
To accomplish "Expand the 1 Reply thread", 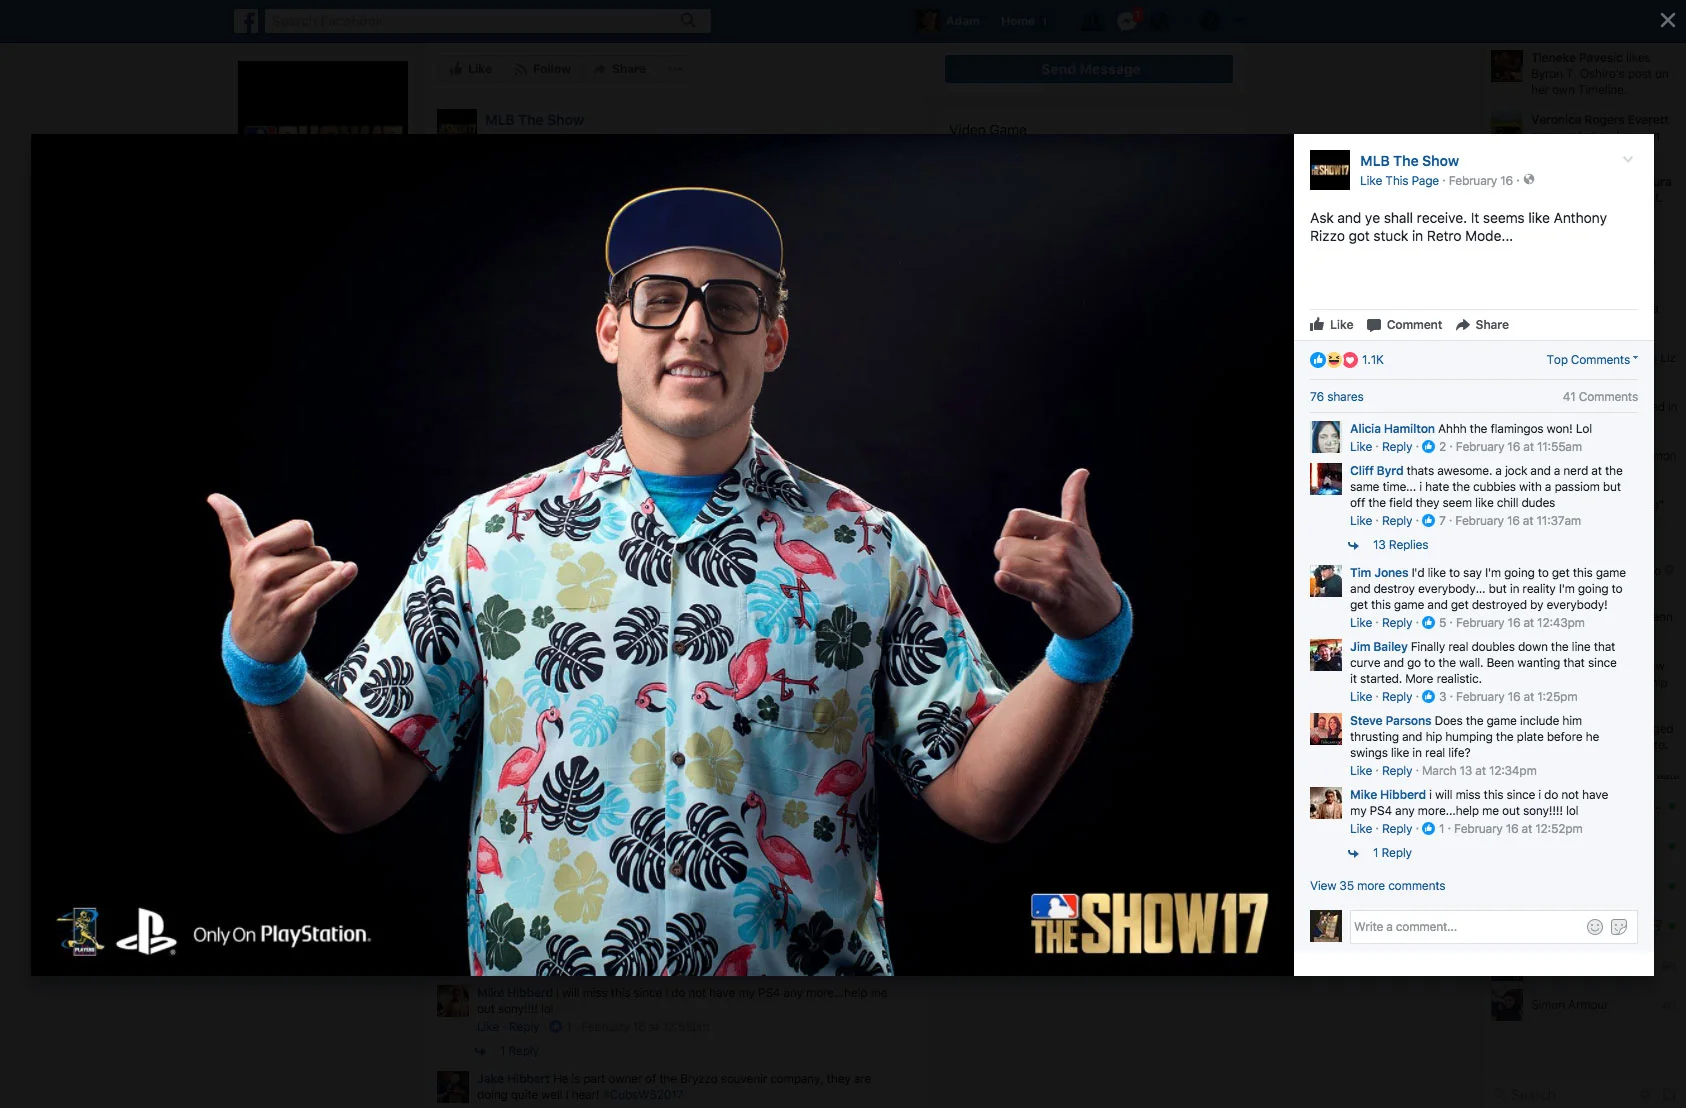I will tap(1392, 853).
